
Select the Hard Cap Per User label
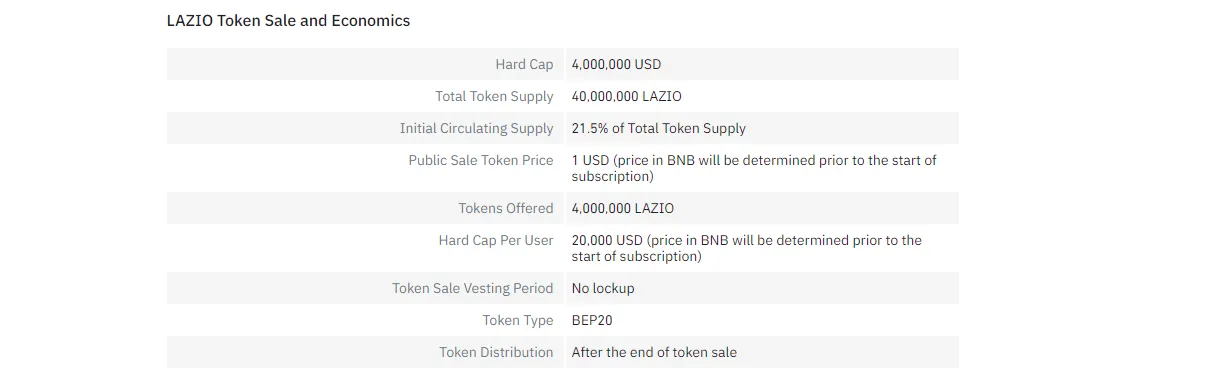(x=496, y=240)
